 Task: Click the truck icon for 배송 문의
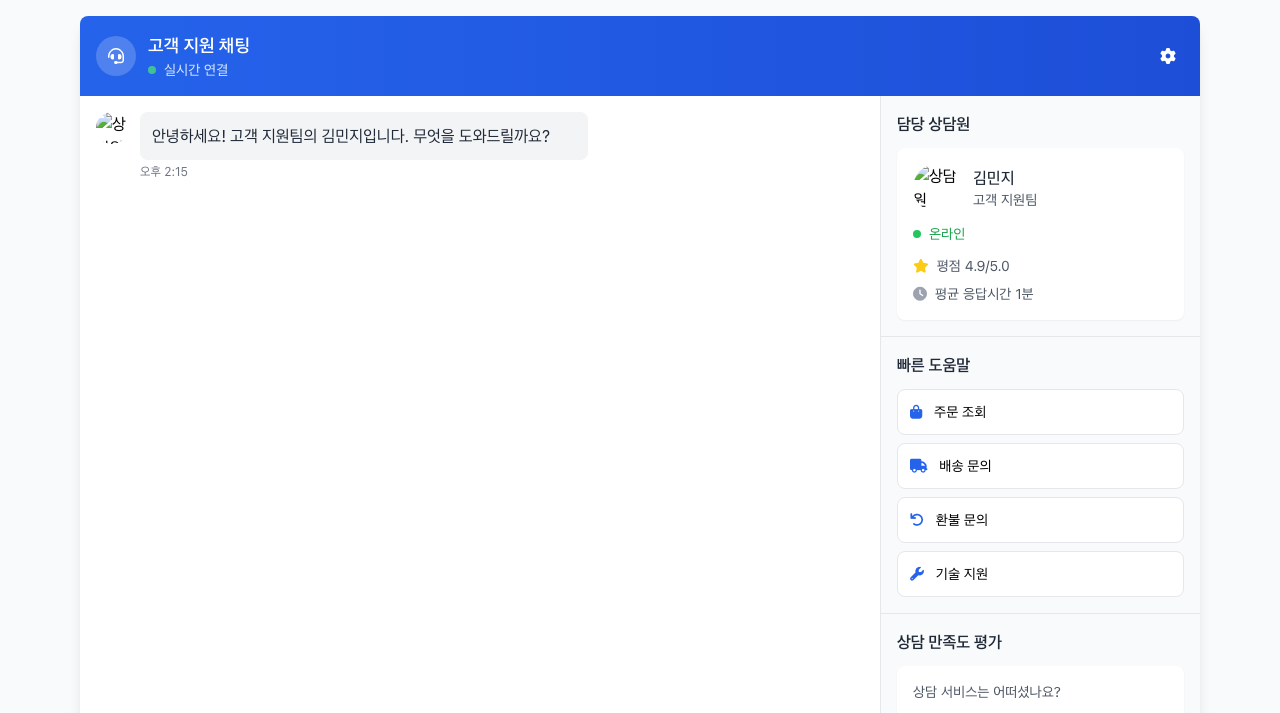pos(918,466)
